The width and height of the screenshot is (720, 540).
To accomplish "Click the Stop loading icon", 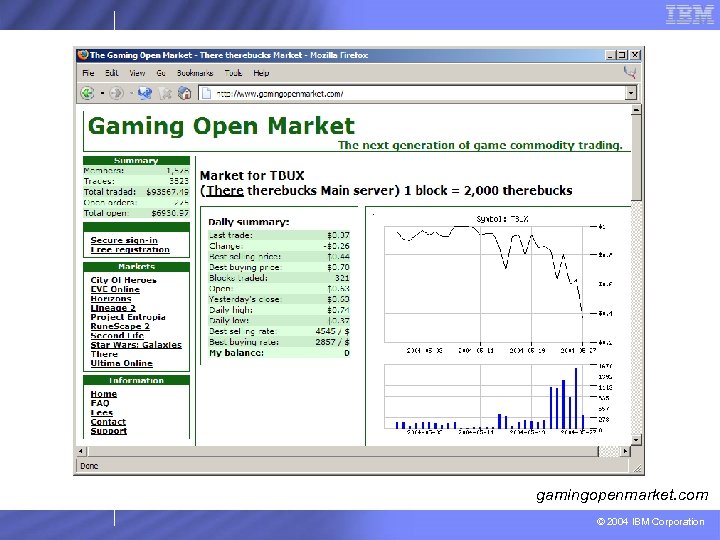I will click(165, 93).
